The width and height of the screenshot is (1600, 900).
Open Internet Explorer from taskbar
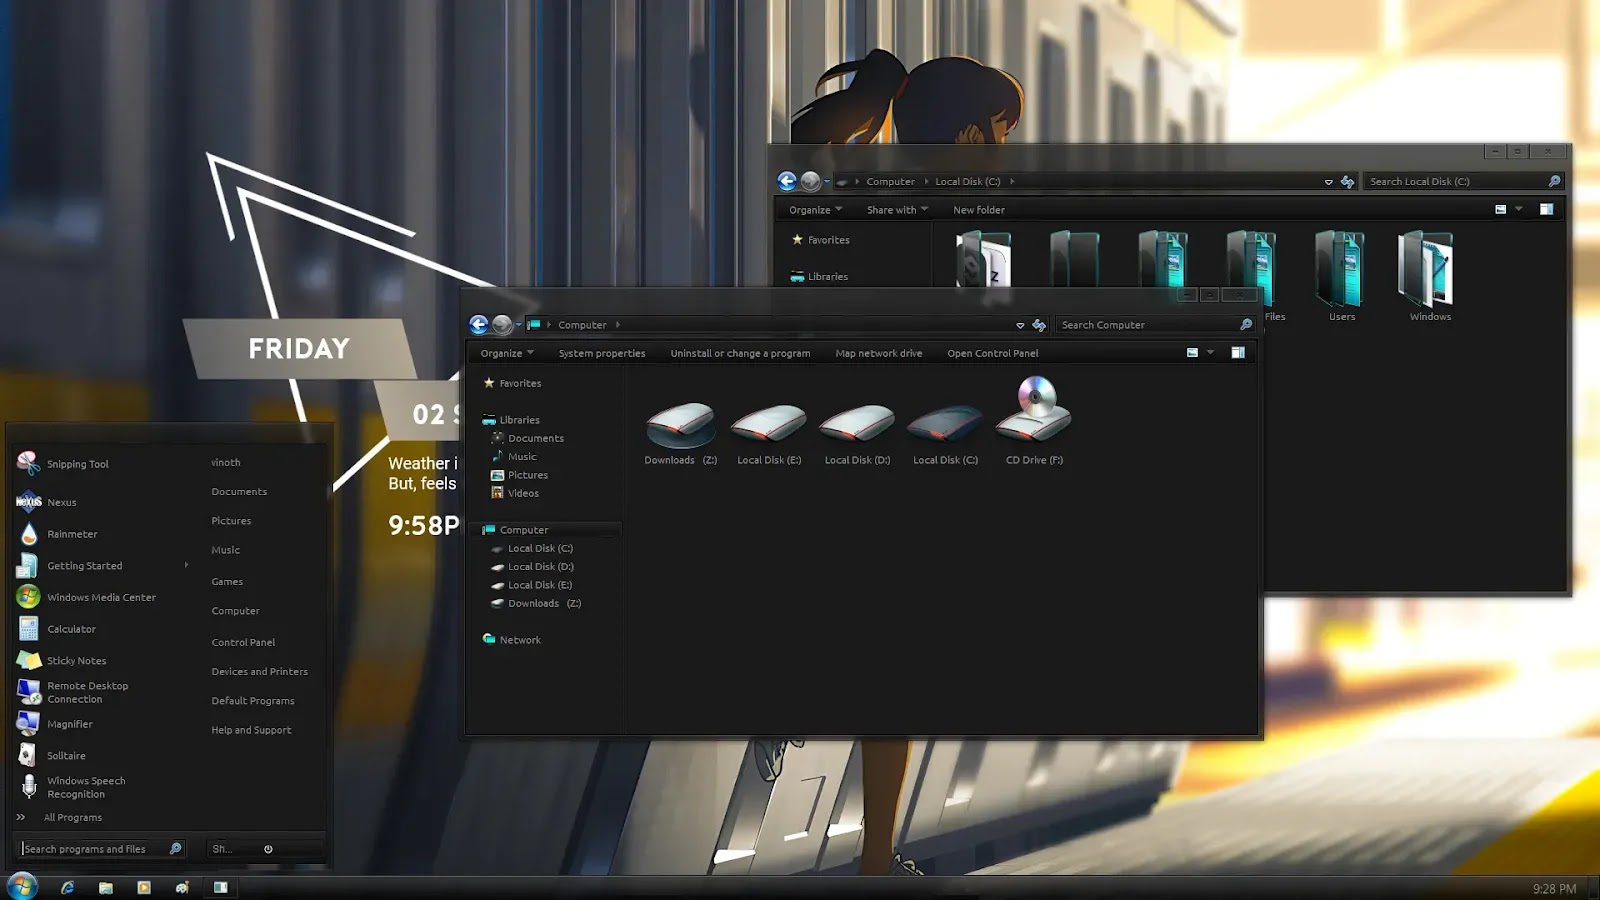pyautogui.click(x=67, y=887)
